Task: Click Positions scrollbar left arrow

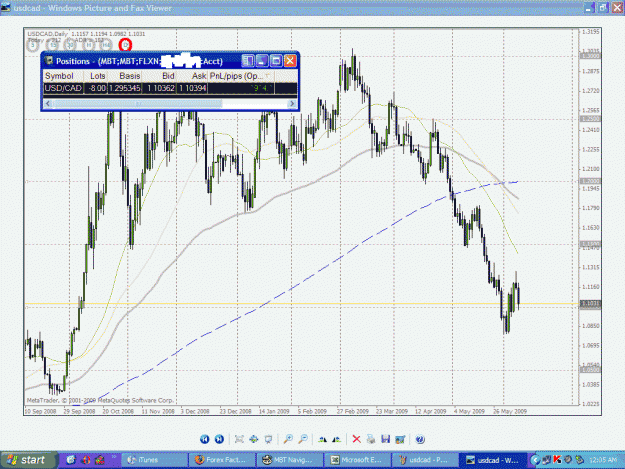Action: click(48, 104)
